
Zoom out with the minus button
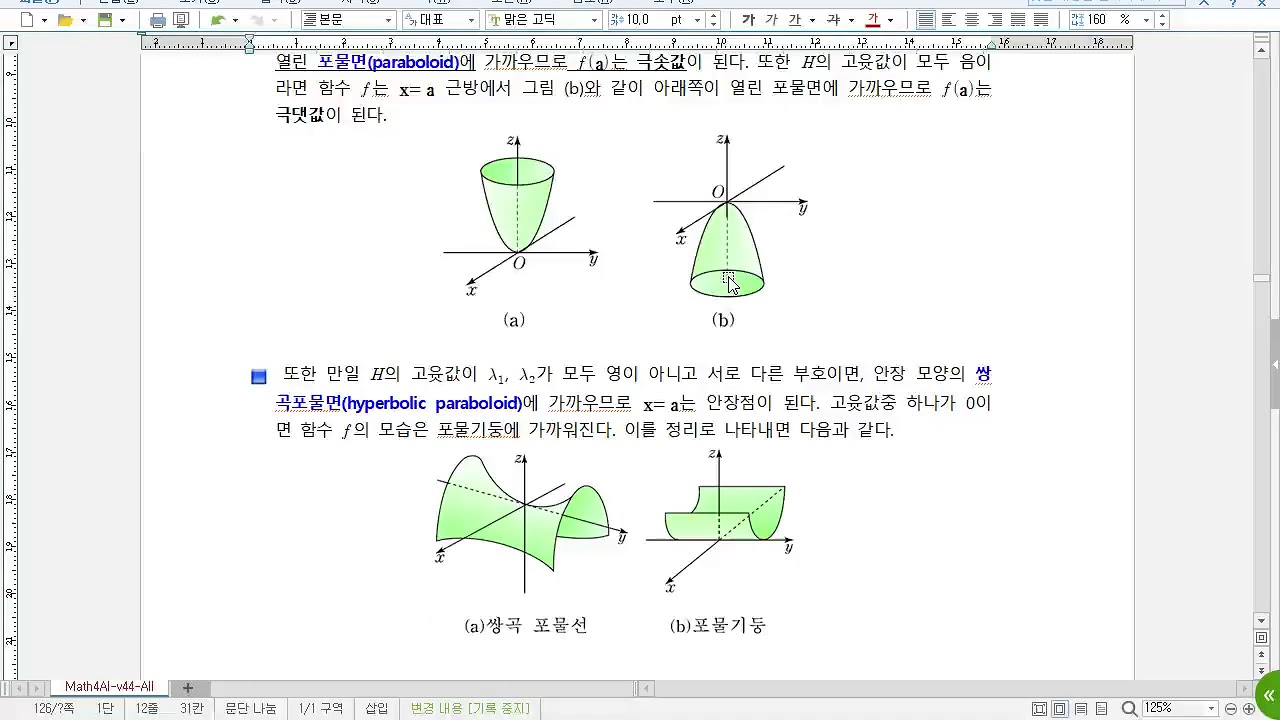(x=1233, y=708)
